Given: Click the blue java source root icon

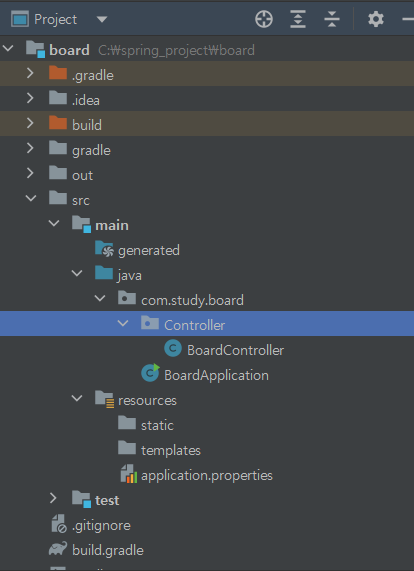Looking at the screenshot, I should 104,273.
